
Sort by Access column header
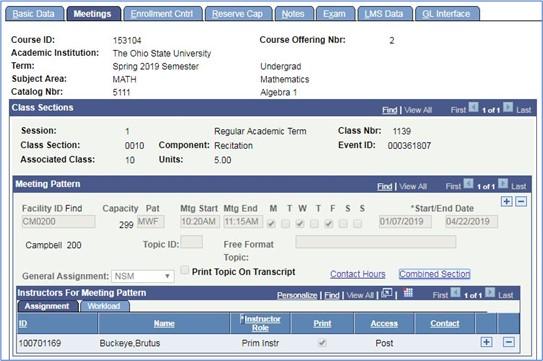pyautogui.click(x=384, y=324)
